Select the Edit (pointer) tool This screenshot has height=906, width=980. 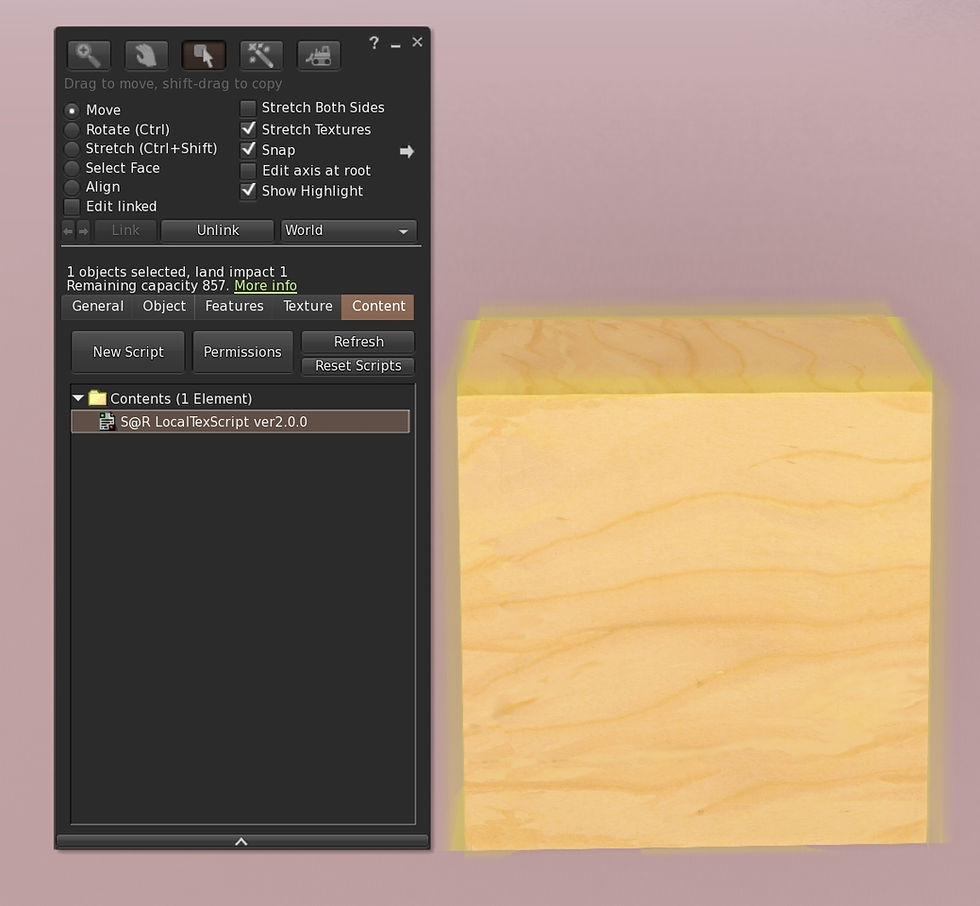204,56
